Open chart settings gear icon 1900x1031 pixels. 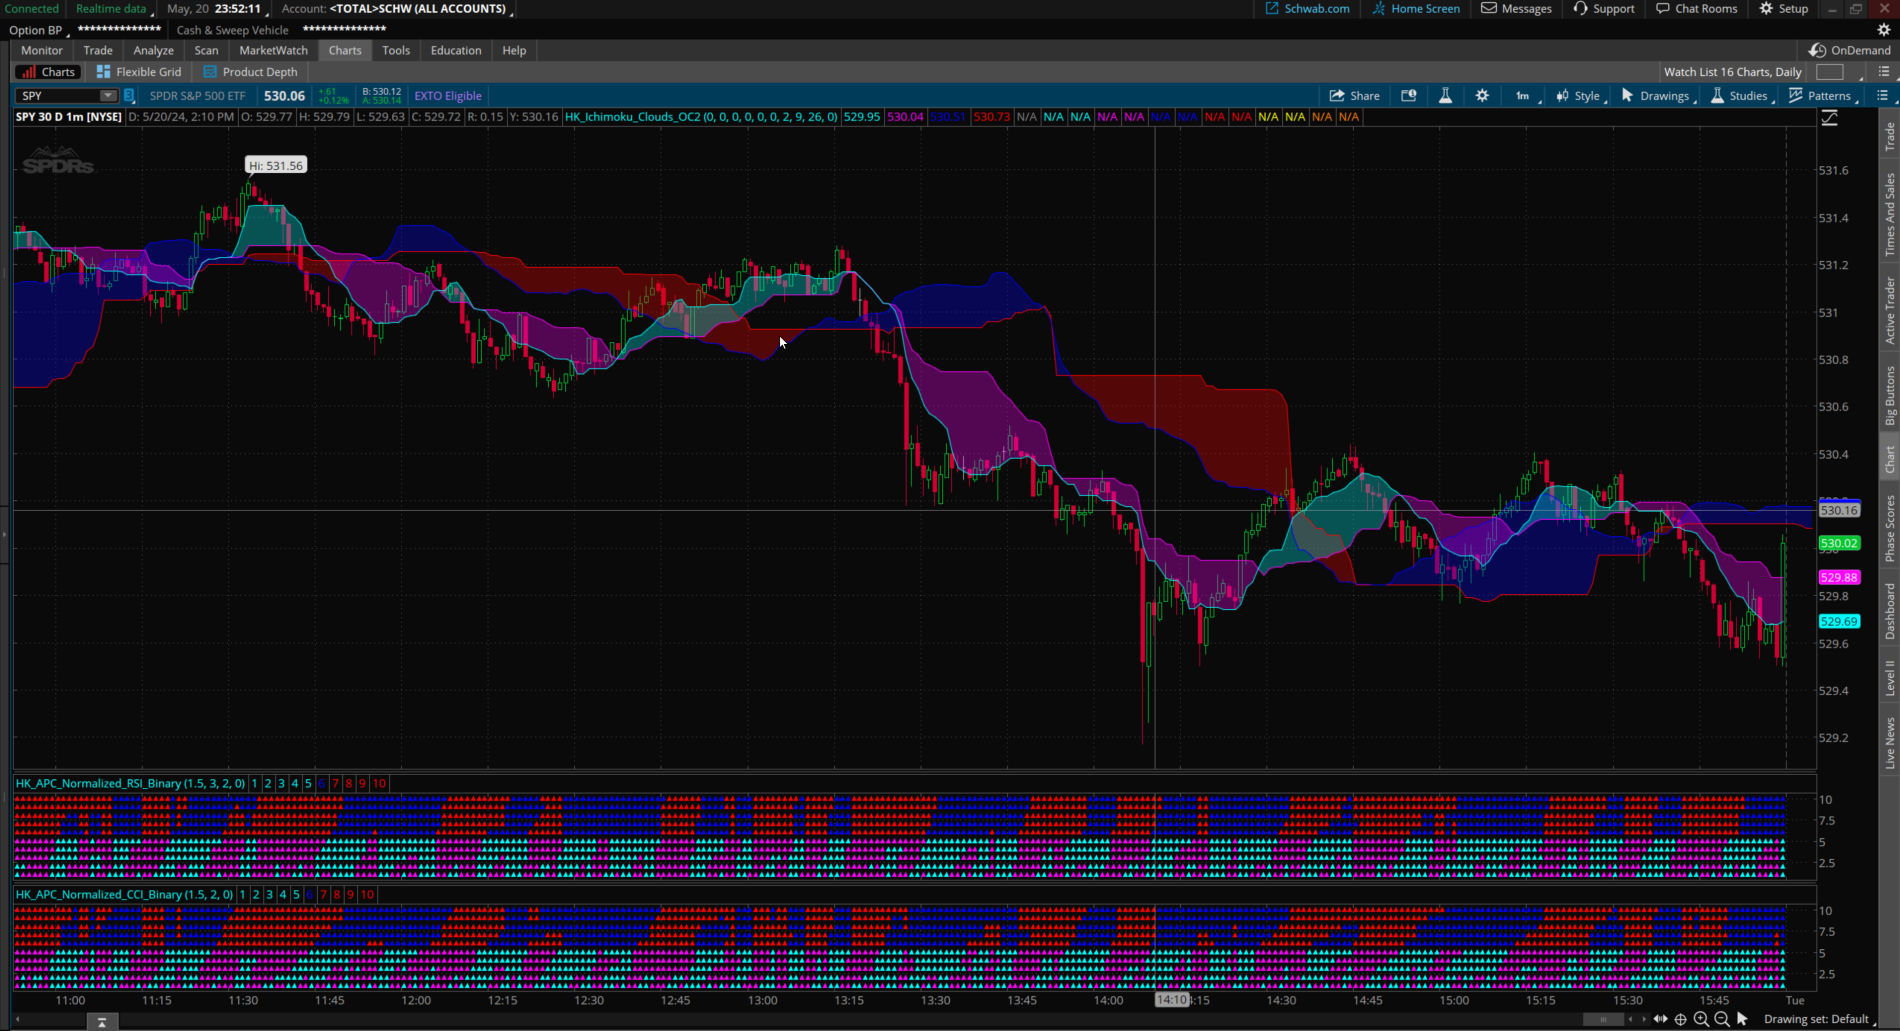(x=1482, y=96)
